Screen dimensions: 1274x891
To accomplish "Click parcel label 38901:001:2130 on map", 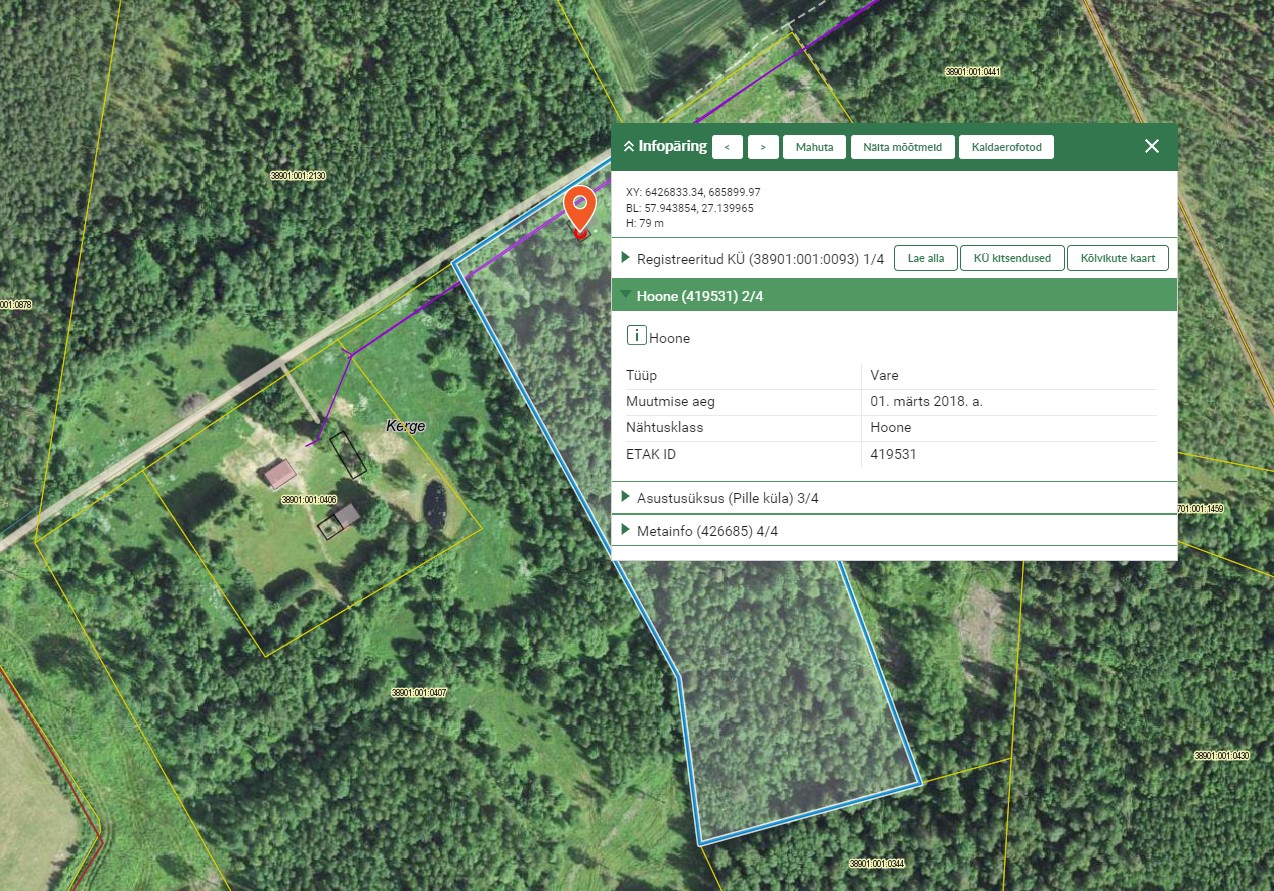I will point(298,176).
